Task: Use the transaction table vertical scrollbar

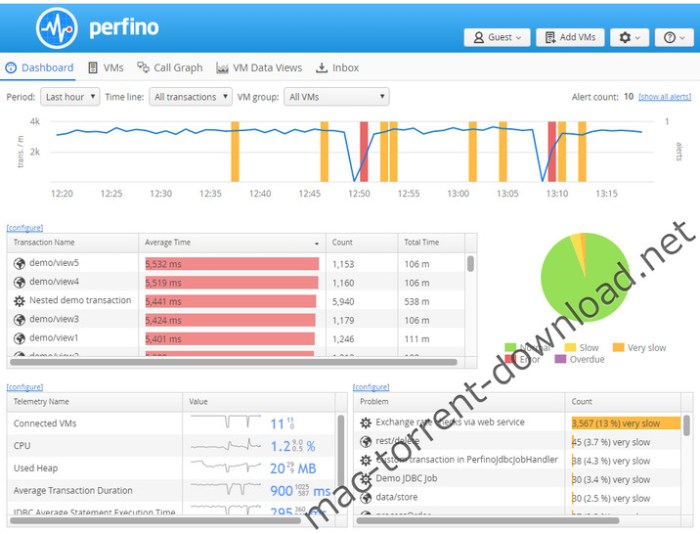Action: pos(471,263)
